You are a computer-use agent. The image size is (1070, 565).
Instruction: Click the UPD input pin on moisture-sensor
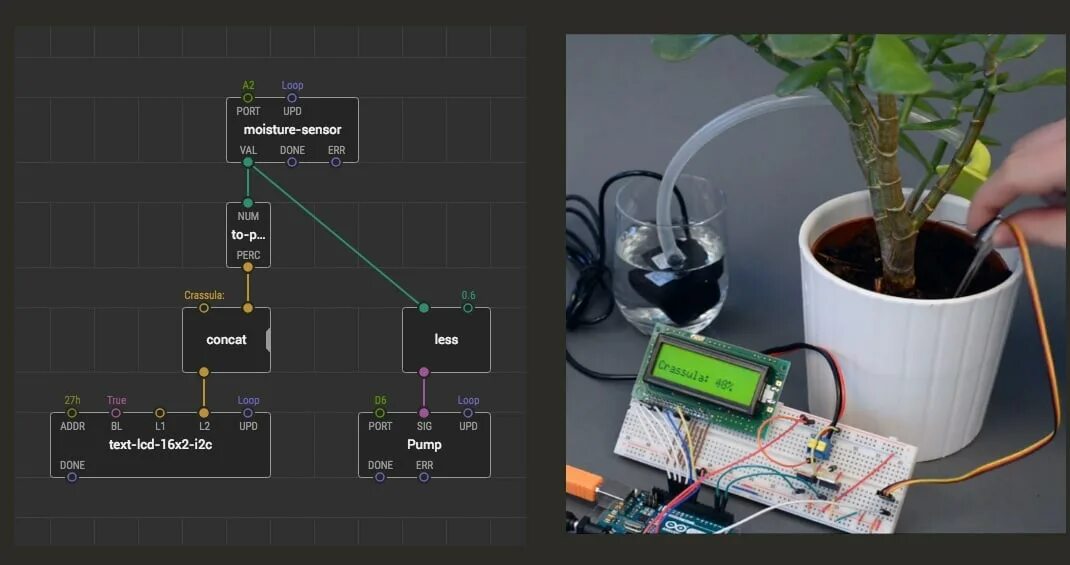(292, 98)
